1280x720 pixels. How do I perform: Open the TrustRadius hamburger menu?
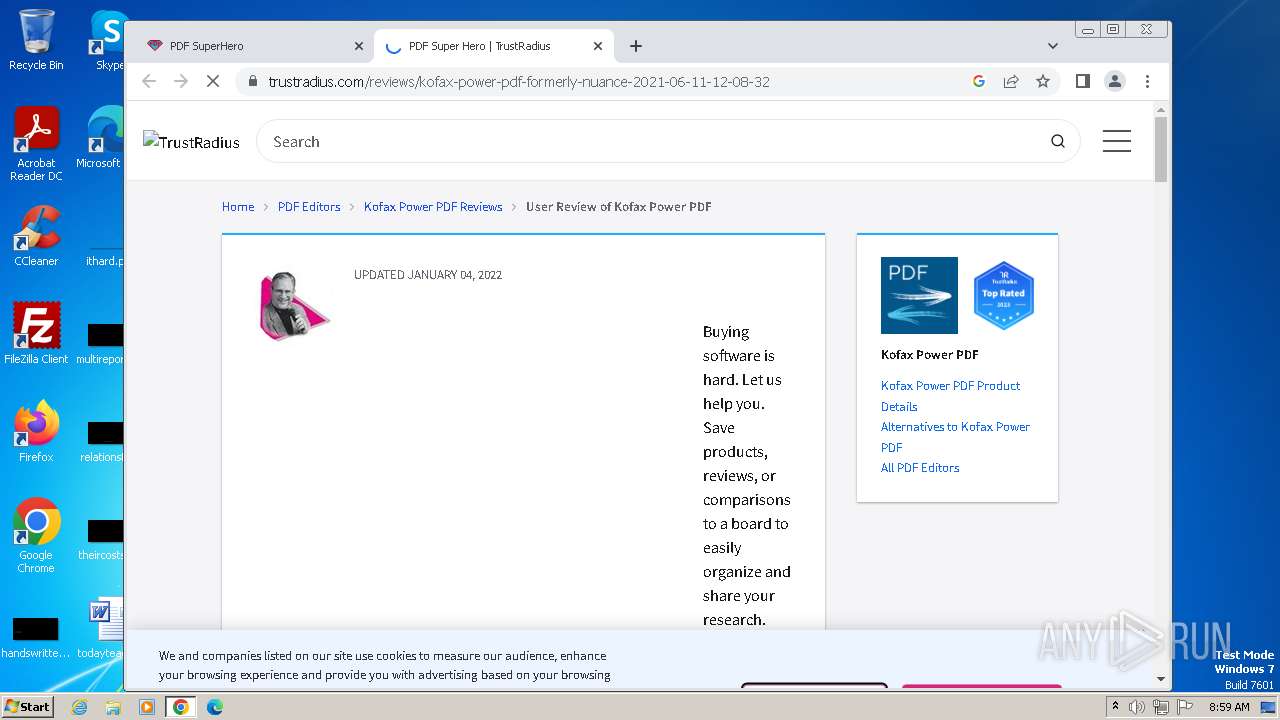pos(1117,141)
